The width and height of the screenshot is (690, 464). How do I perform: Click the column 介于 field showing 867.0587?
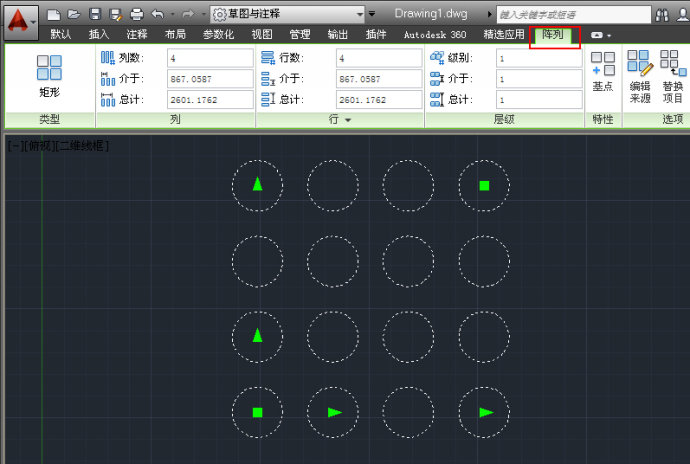210,79
